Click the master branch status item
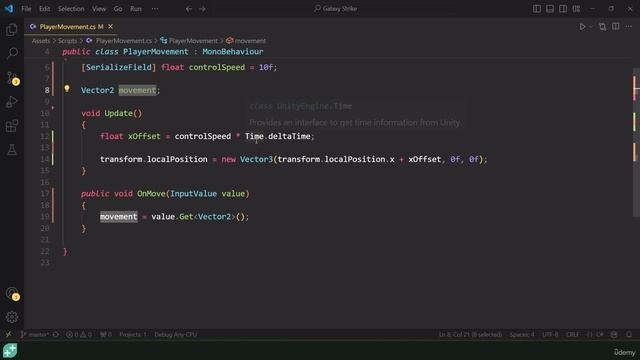This screenshot has width=640, height=360. point(34,334)
